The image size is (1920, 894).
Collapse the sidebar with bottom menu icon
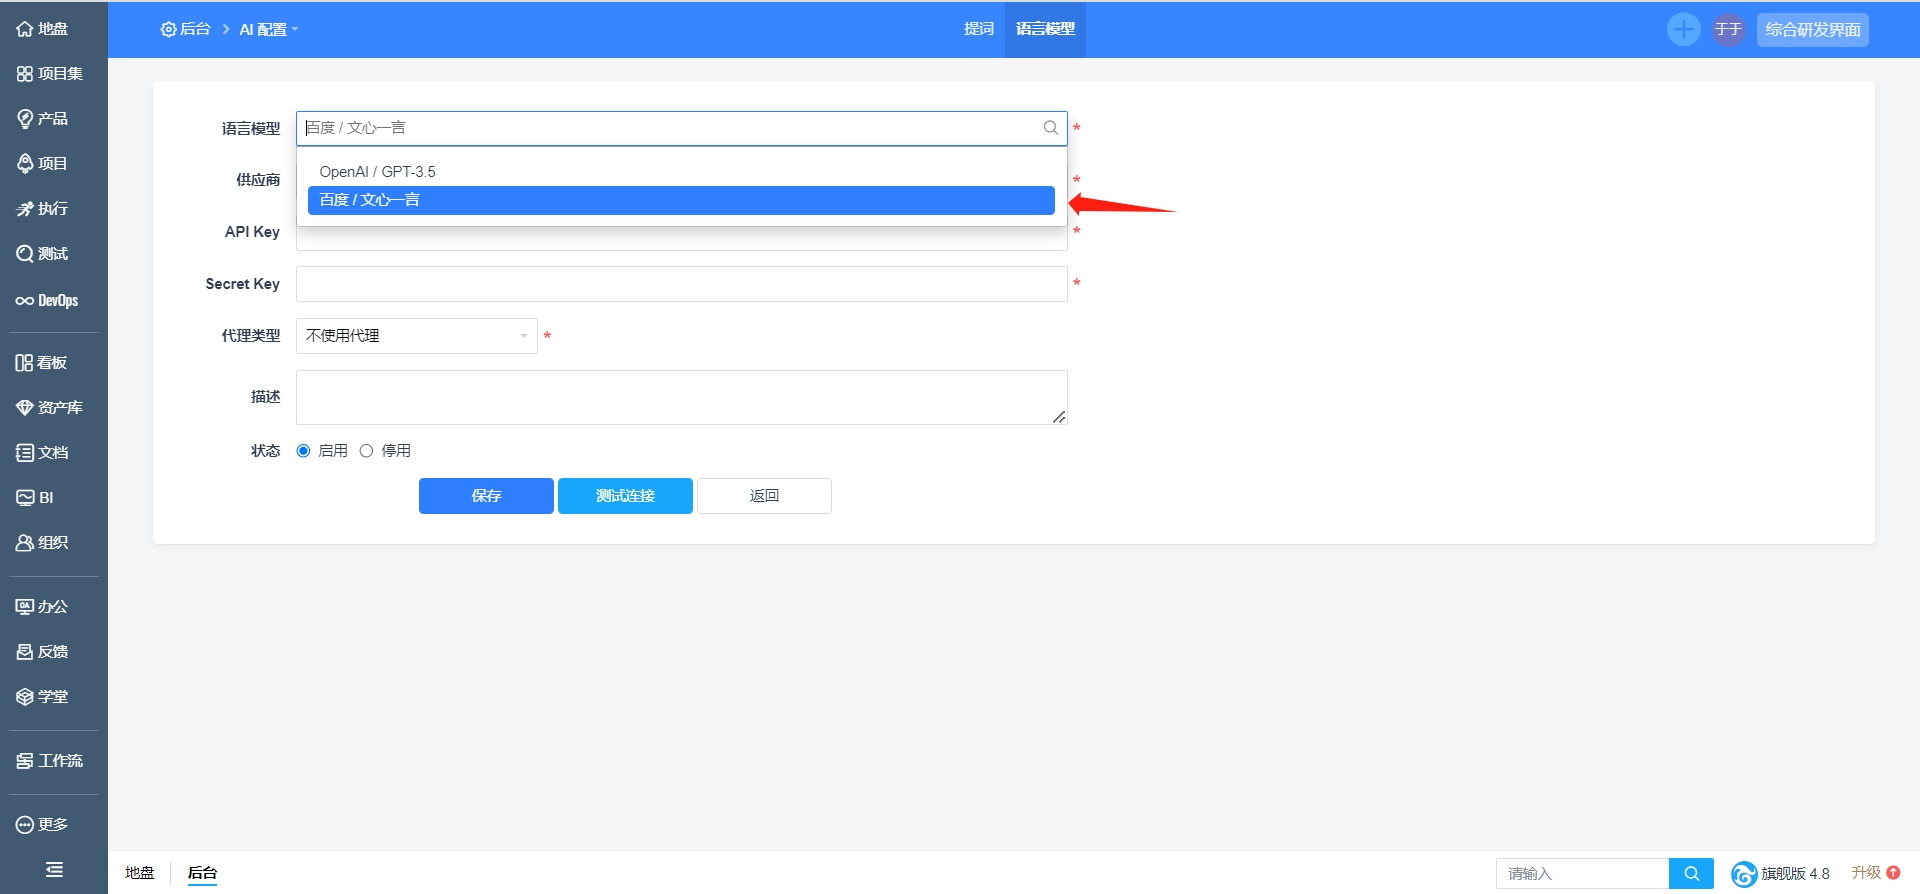(54, 870)
